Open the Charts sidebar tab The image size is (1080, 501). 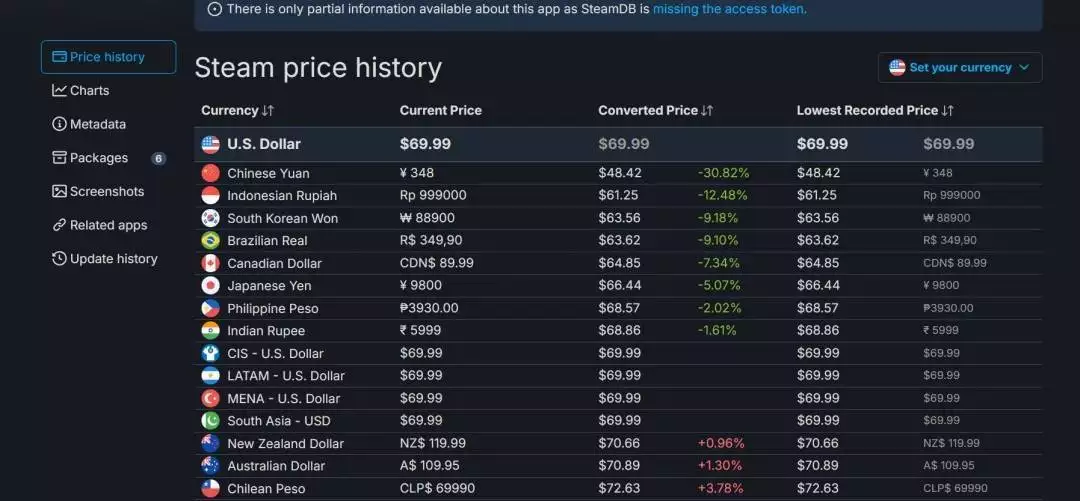pyautogui.click(x=89, y=90)
